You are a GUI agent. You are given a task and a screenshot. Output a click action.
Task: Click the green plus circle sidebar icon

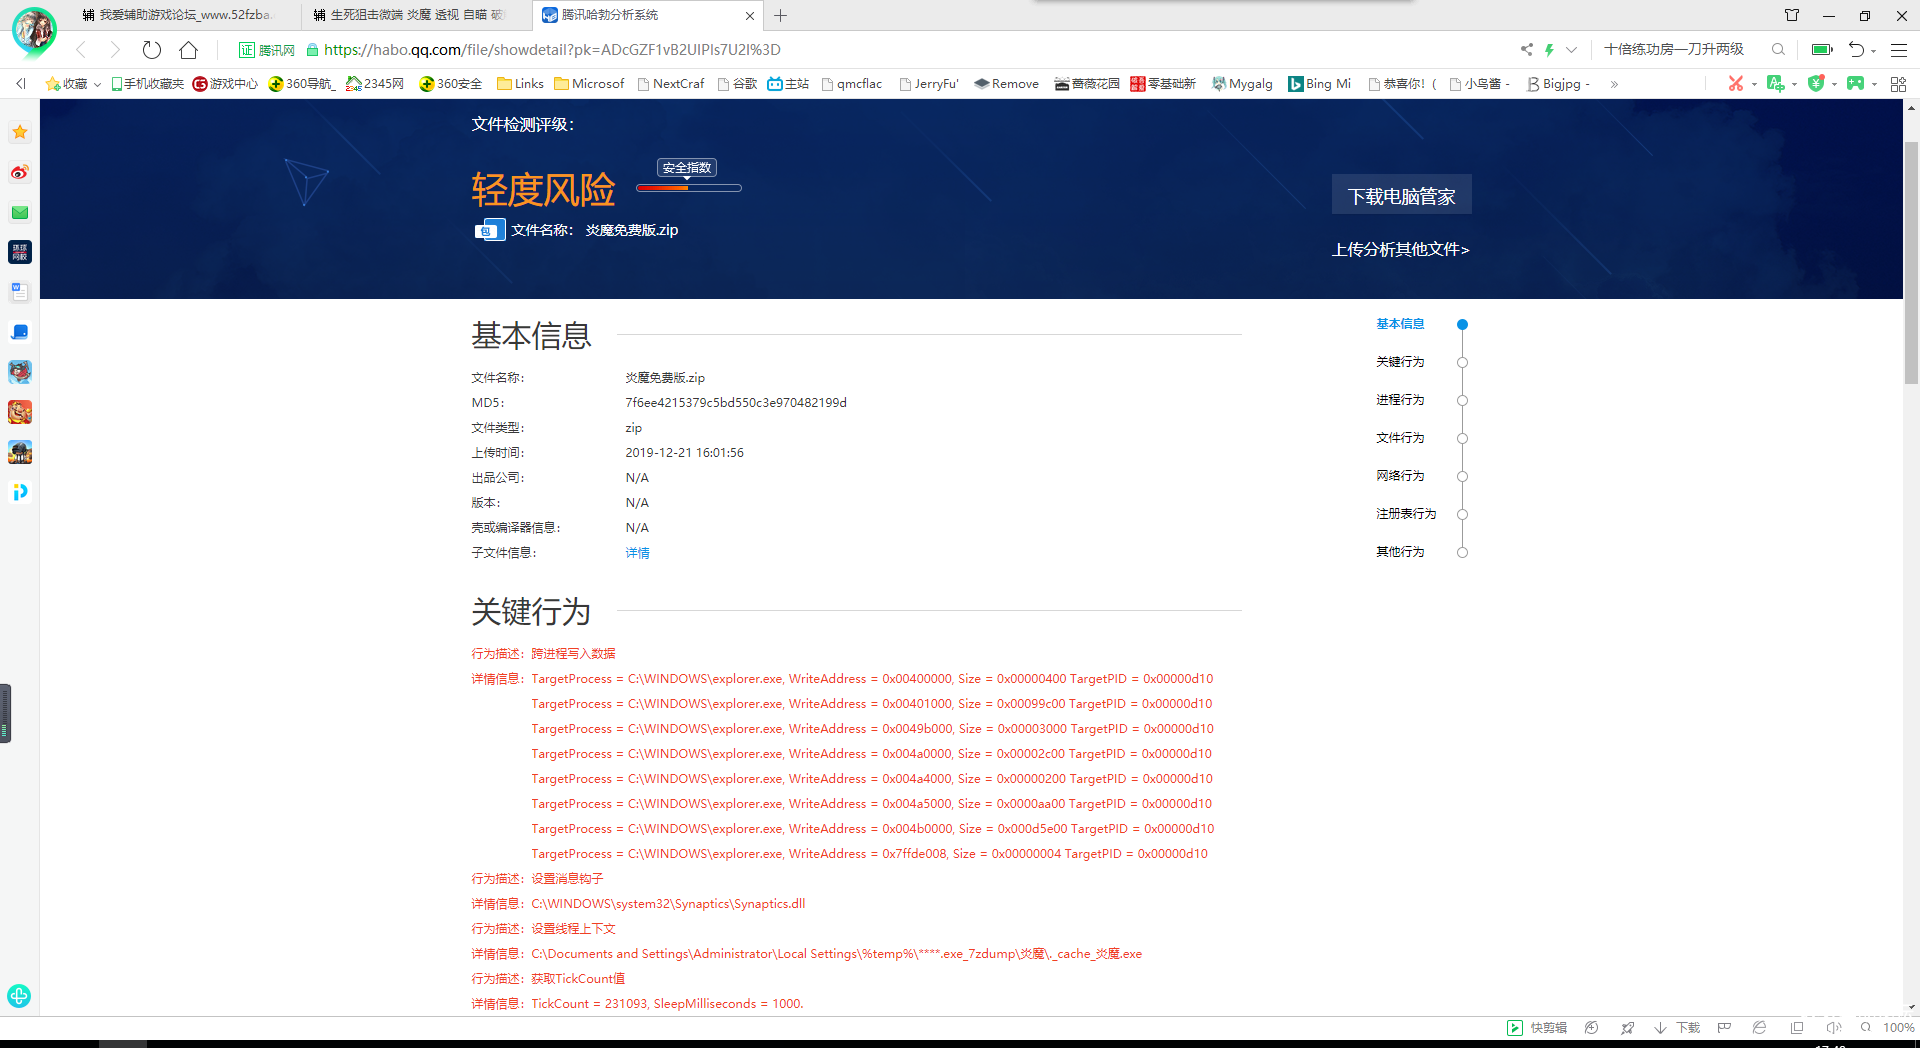pos(19,996)
